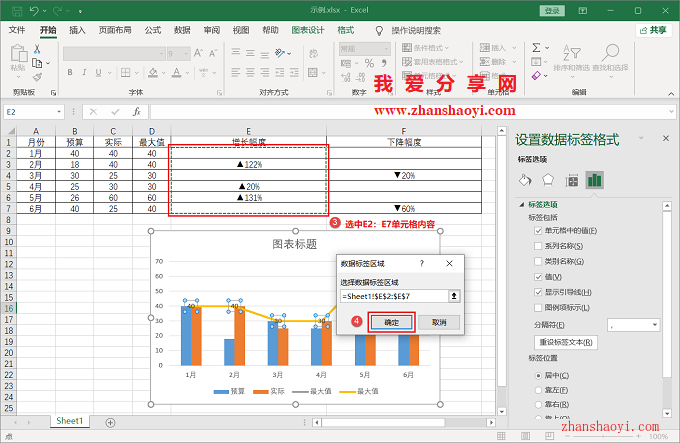Click the fill color bucket button

pos(153,72)
